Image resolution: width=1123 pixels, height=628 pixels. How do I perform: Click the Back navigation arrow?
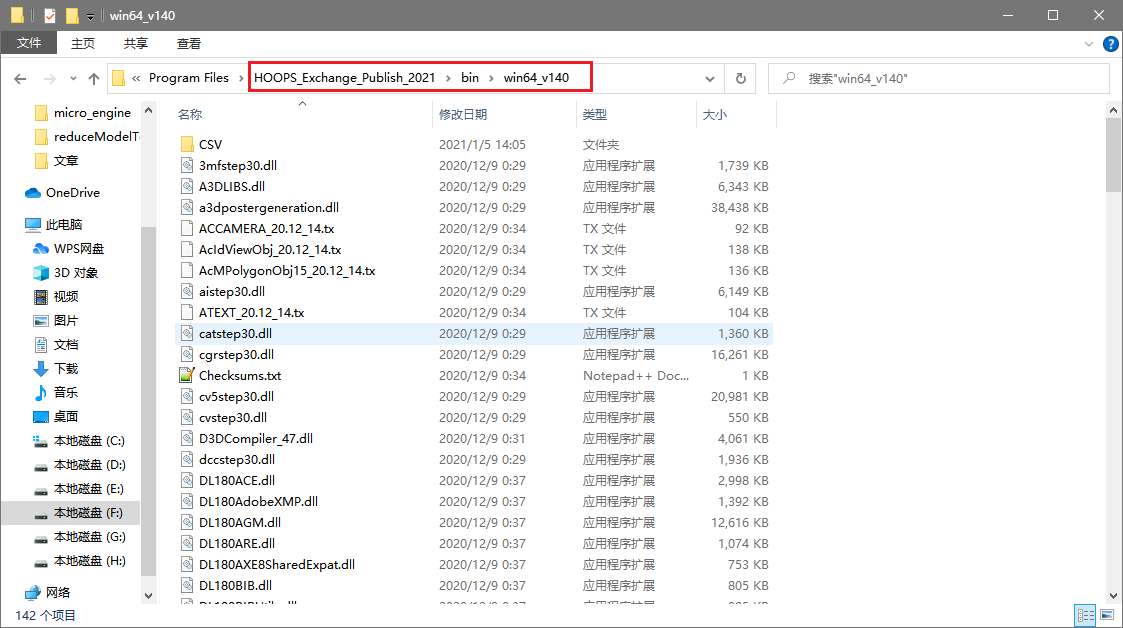point(20,79)
